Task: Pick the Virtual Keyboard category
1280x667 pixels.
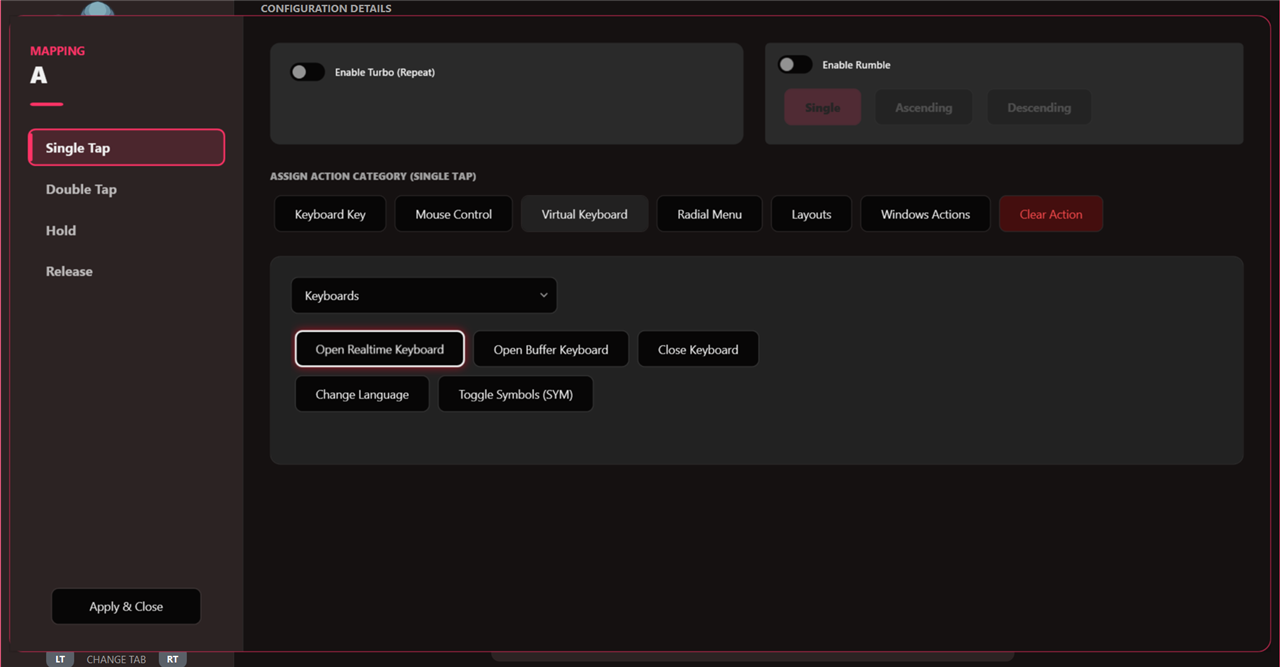Action: tap(585, 214)
